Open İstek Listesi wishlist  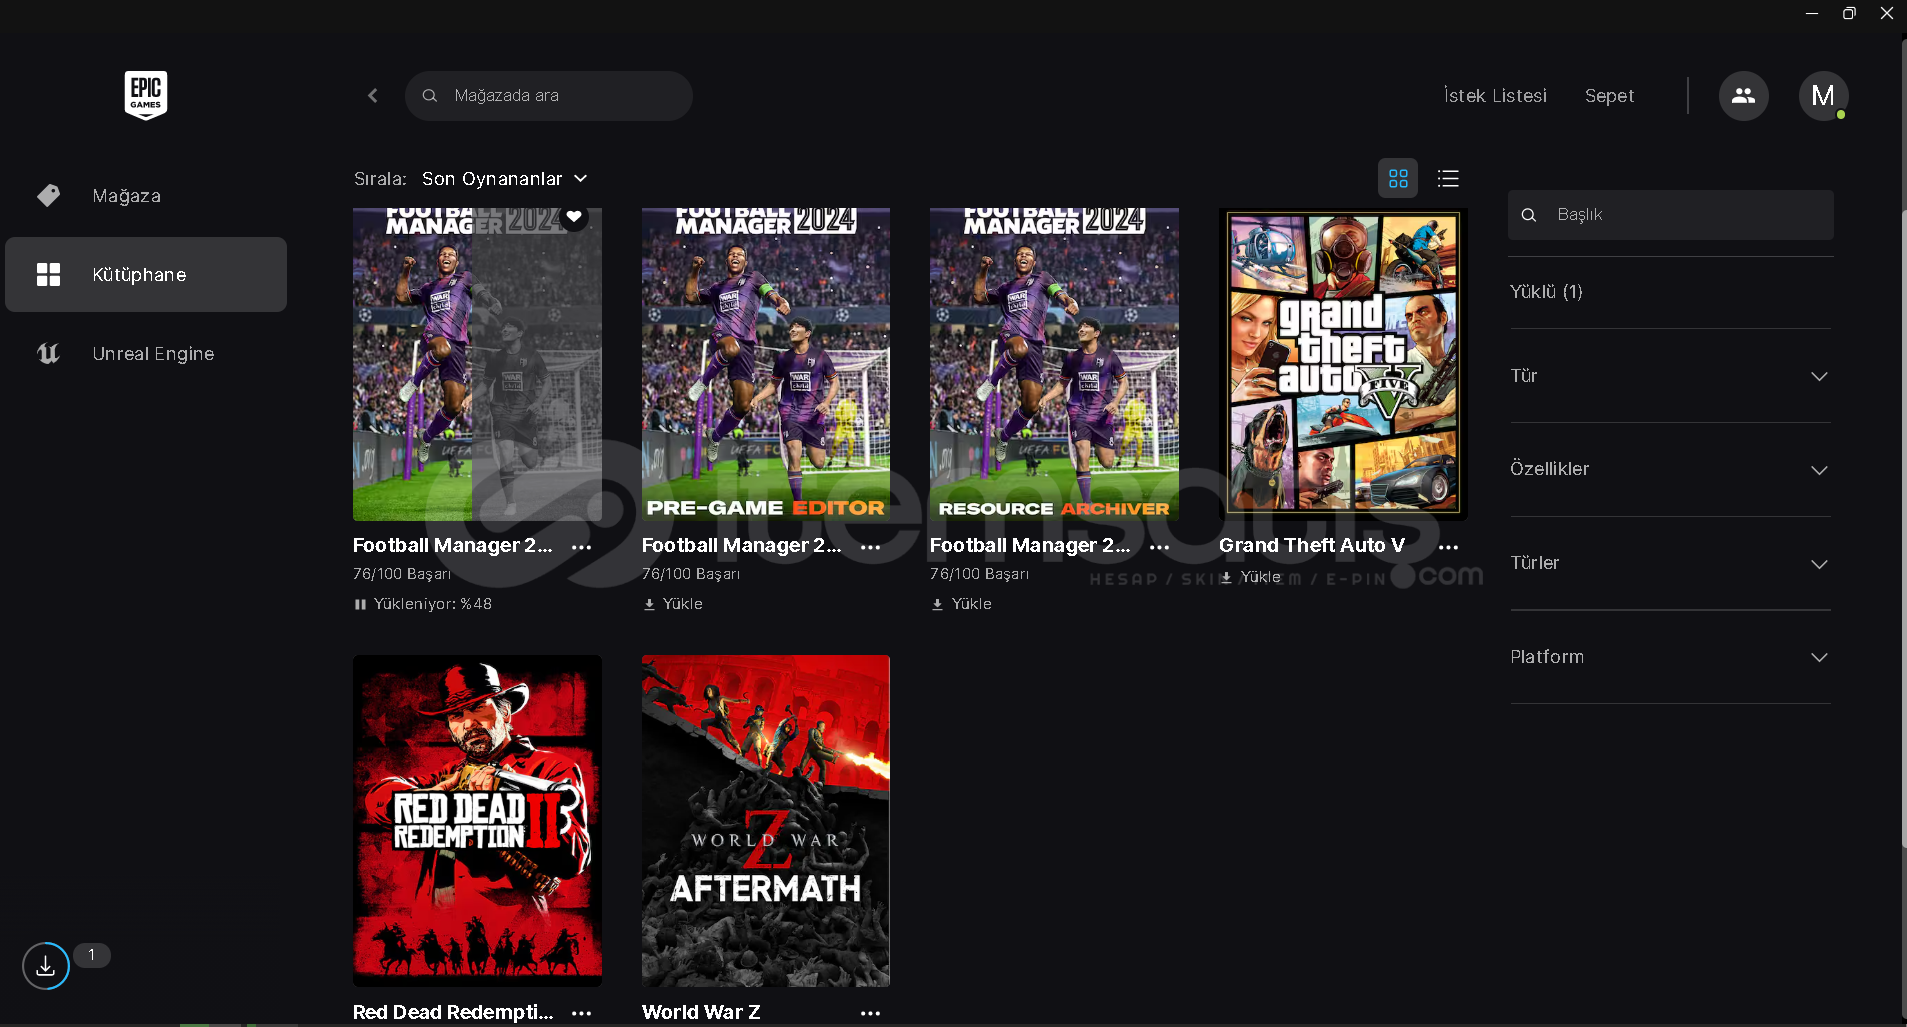point(1495,96)
